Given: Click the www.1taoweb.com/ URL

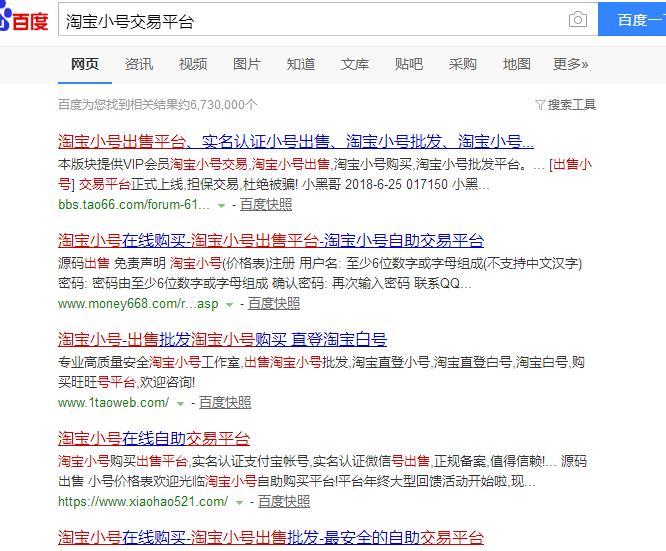Looking at the screenshot, I should click(x=113, y=403).
